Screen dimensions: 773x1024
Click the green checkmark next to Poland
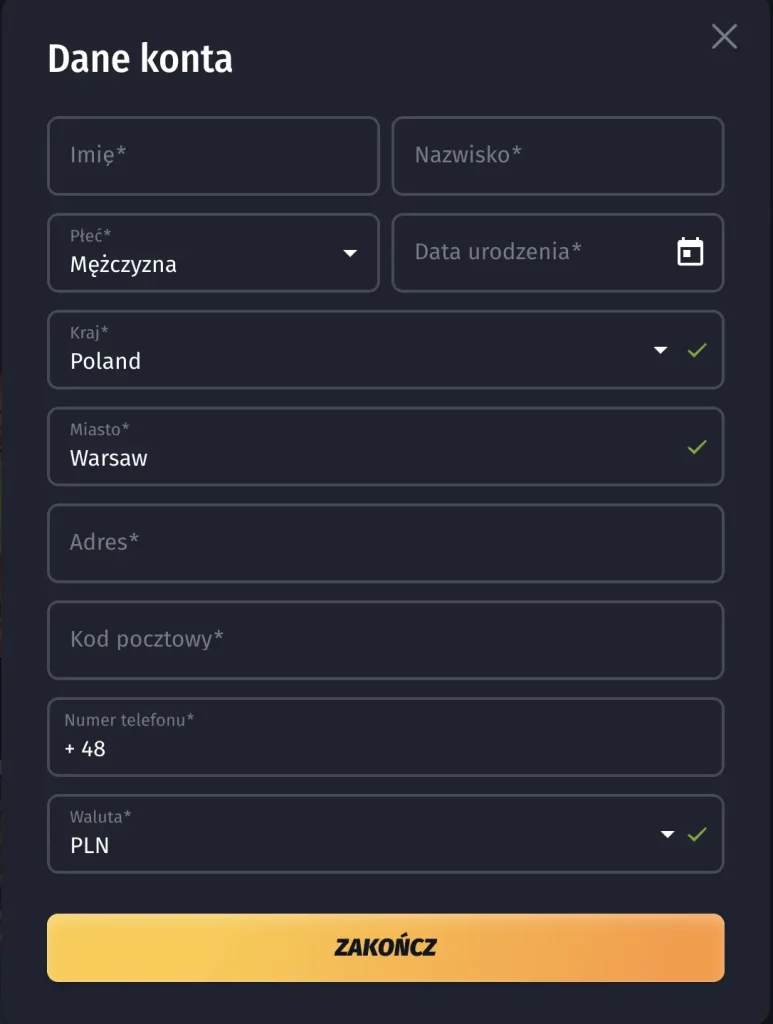pos(697,350)
